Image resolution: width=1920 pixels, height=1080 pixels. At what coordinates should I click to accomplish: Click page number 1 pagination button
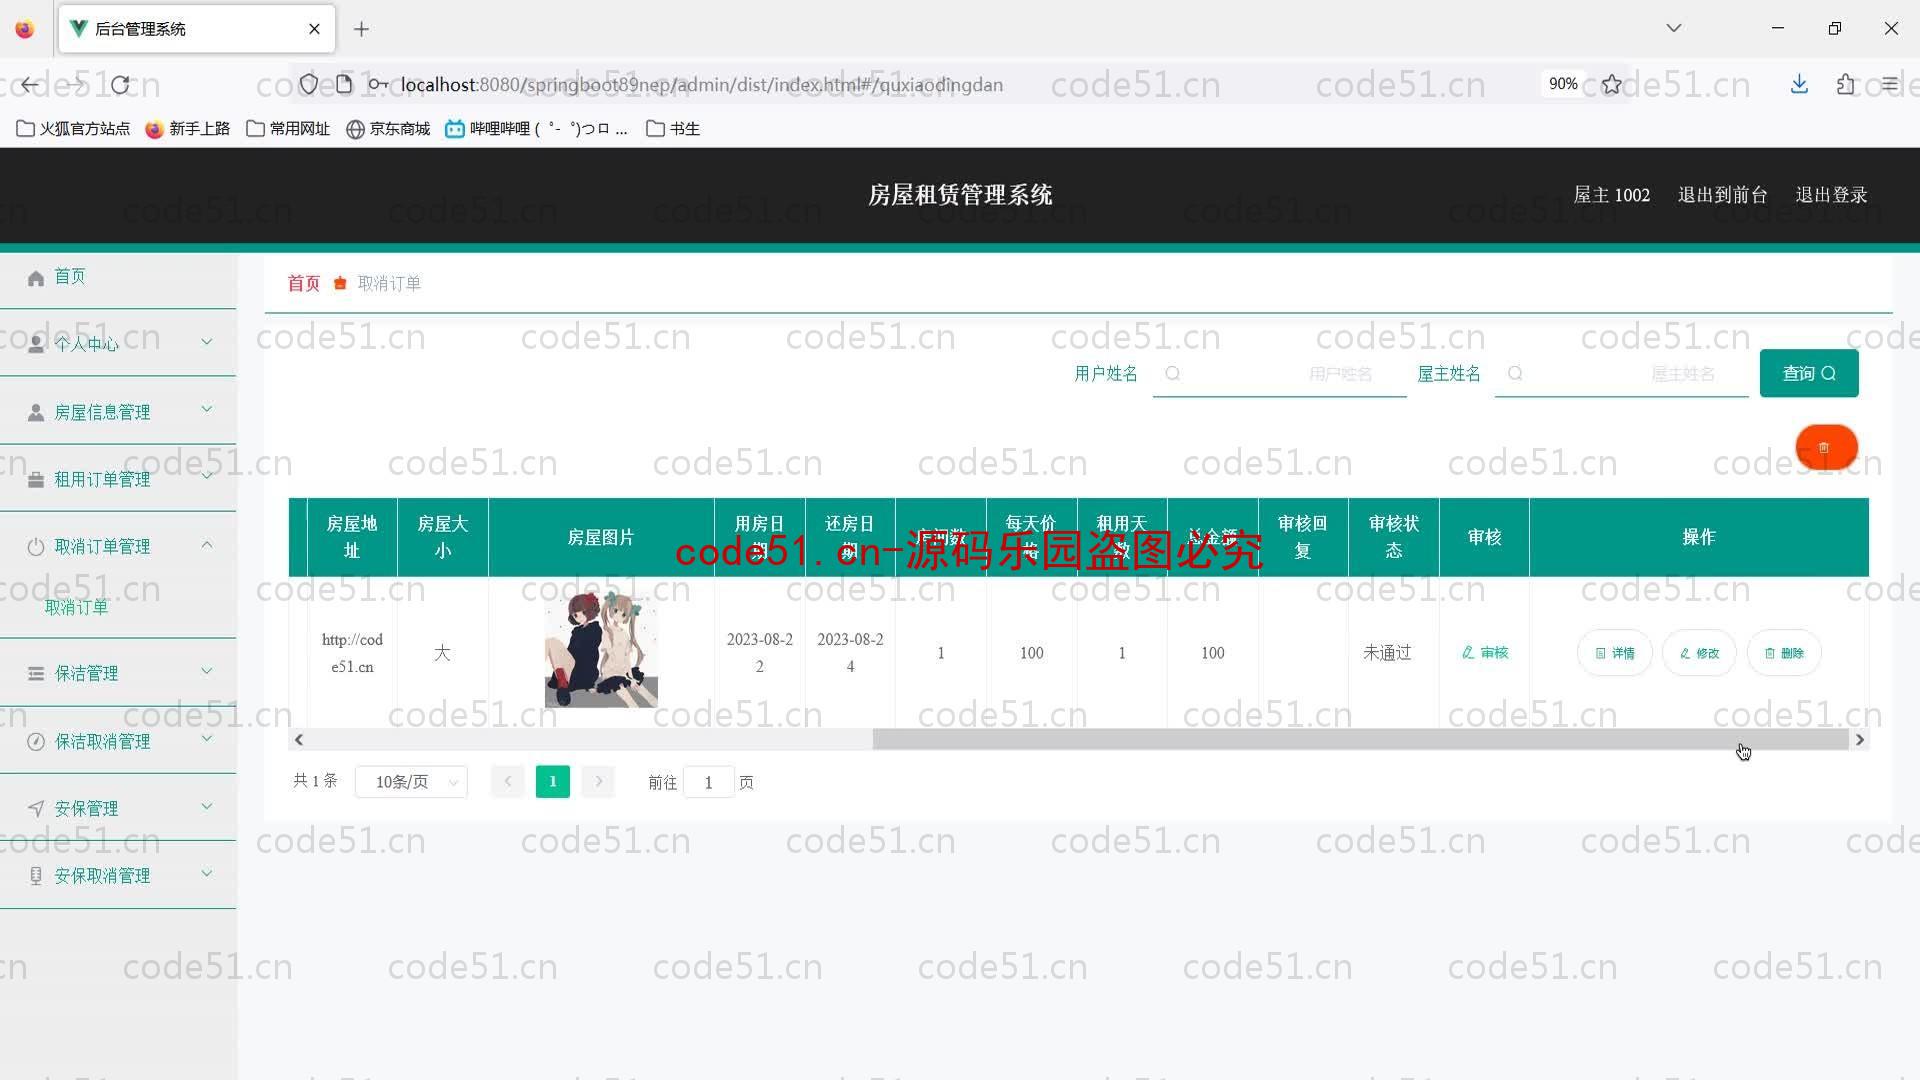click(553, 782)
